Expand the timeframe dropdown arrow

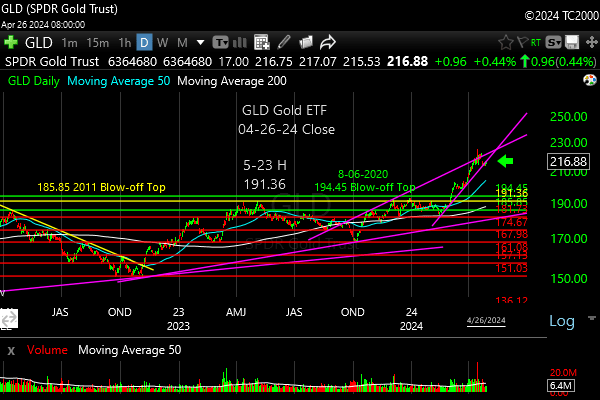point(201,43)
